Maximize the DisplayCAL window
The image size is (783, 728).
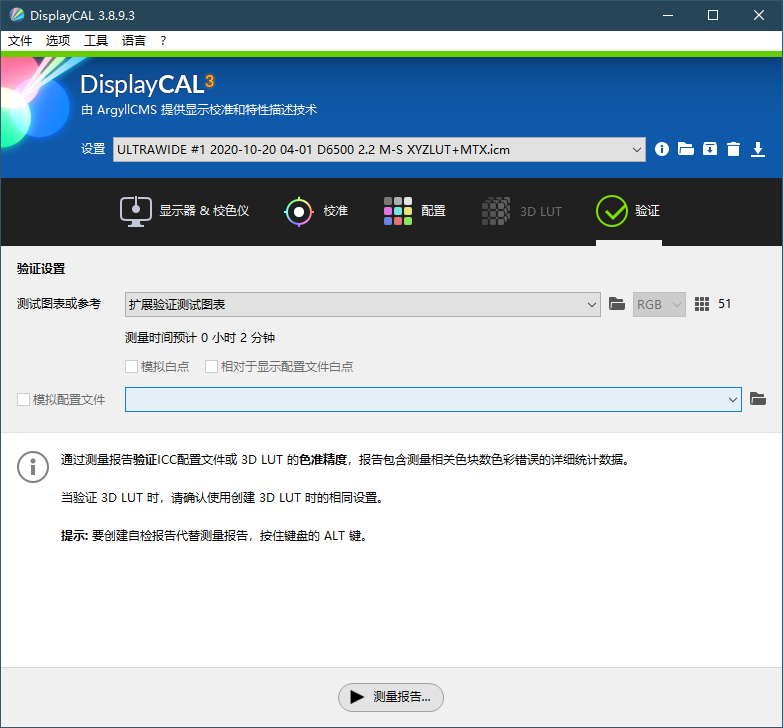coord(713,15)
